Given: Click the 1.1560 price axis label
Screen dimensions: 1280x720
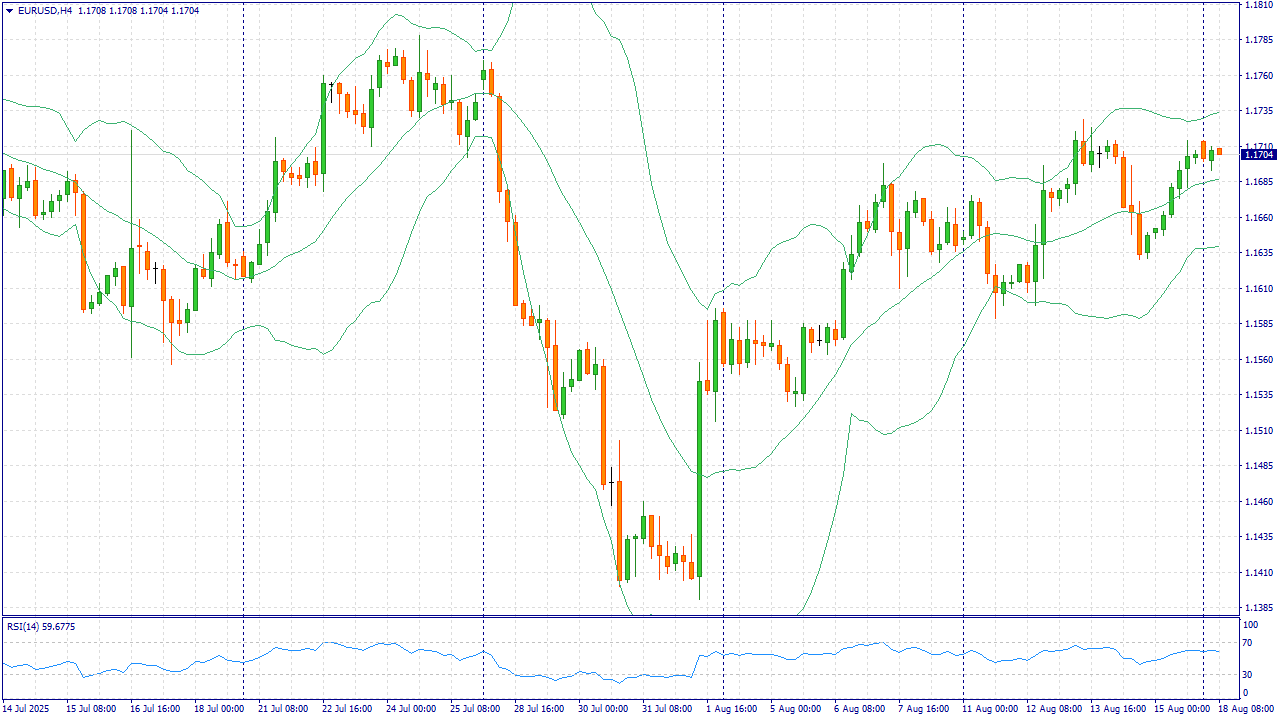Looking at the screenshot, I should (x=1258, y=360).
